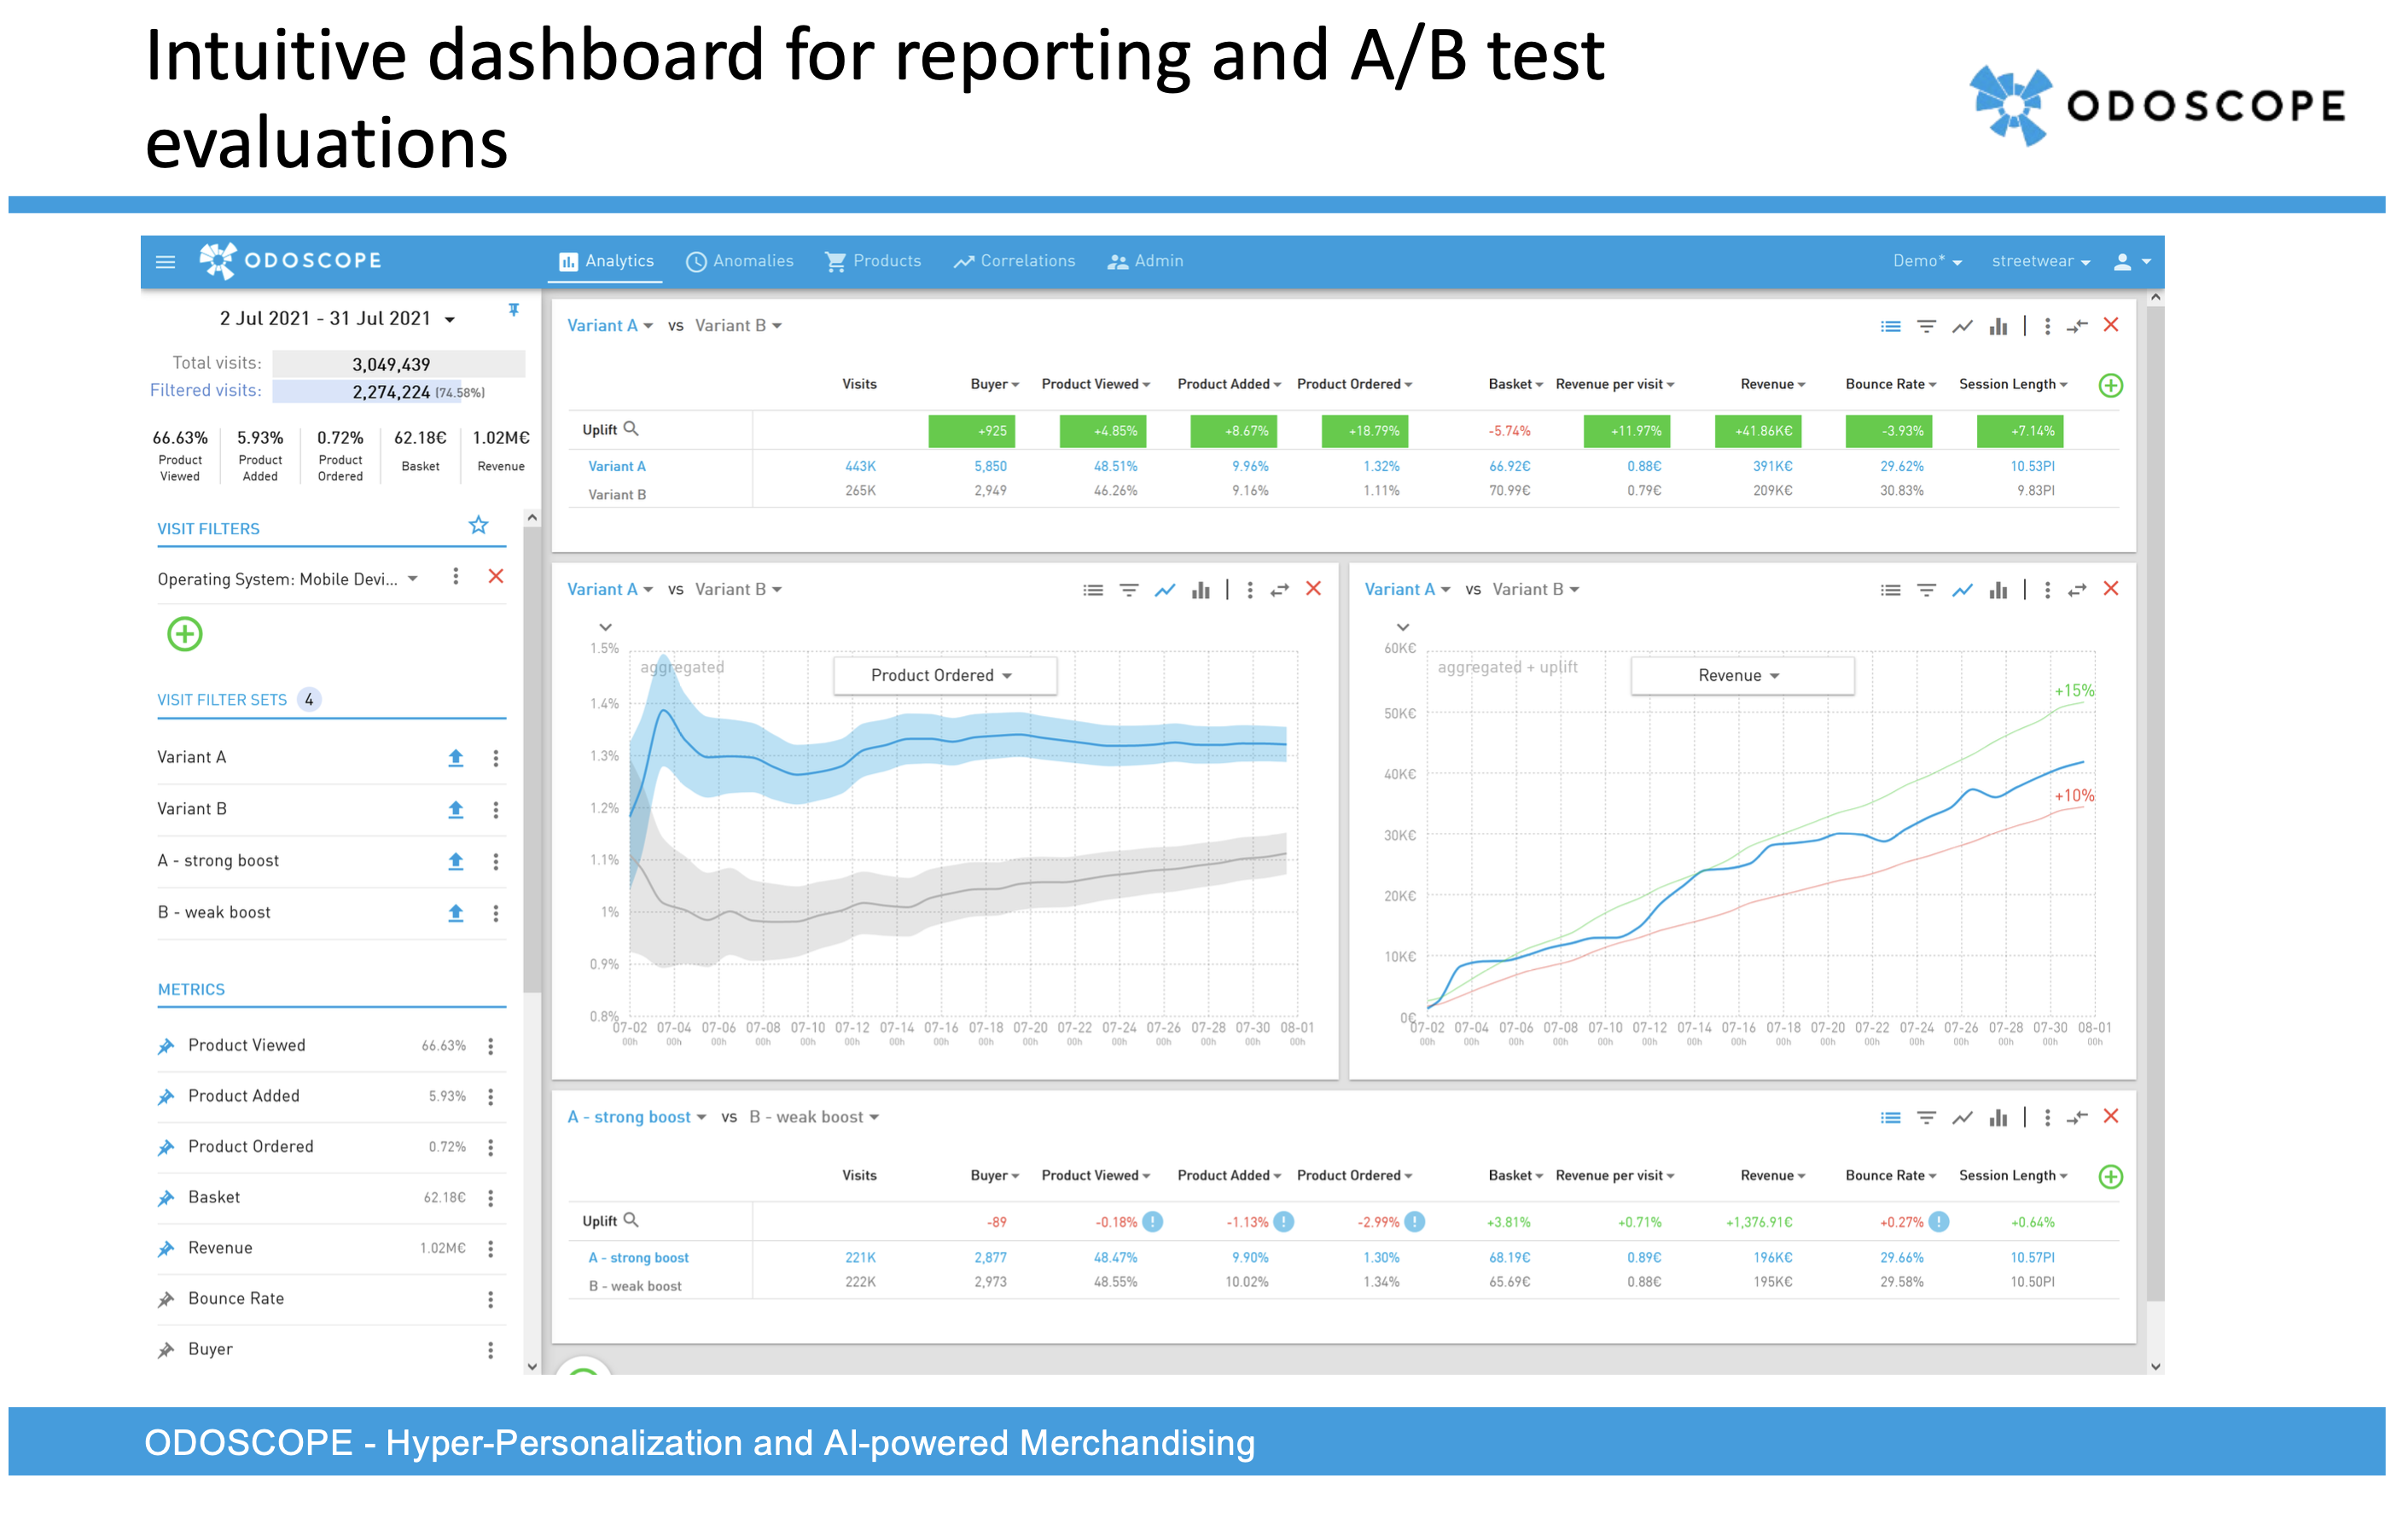Click Variant A row link in top table
Image resolution: width=2408 pixels, height=1519 pixels.
coord(617,466)
